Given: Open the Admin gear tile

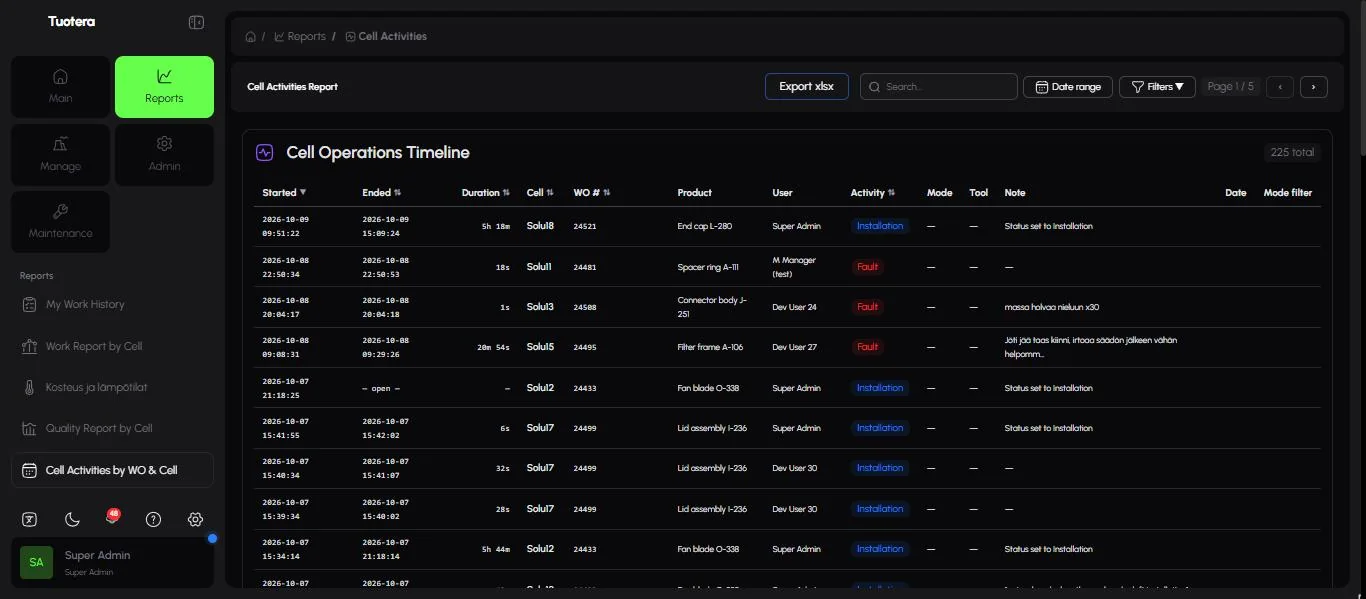Looking at the screenshot, I should click(x=165, y=154).
